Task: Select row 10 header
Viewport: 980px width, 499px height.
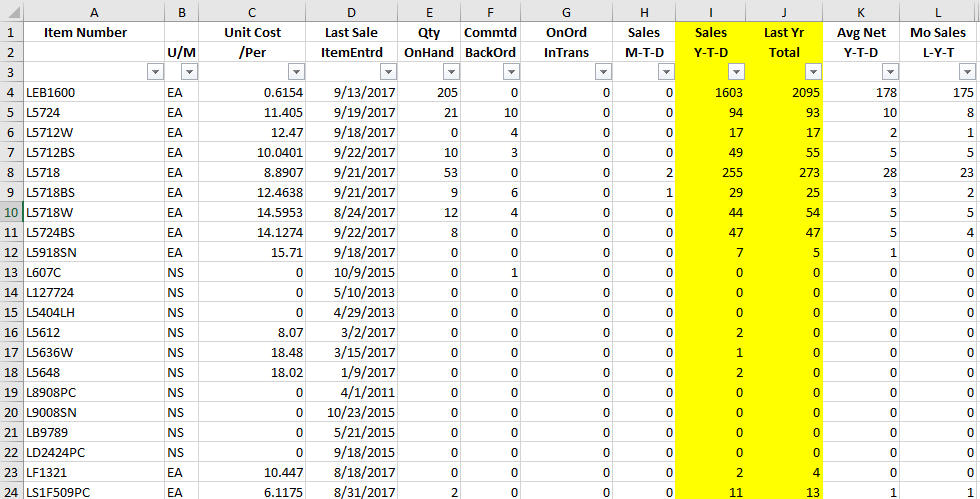Action: pyautogui.click(x=11, y=212)
